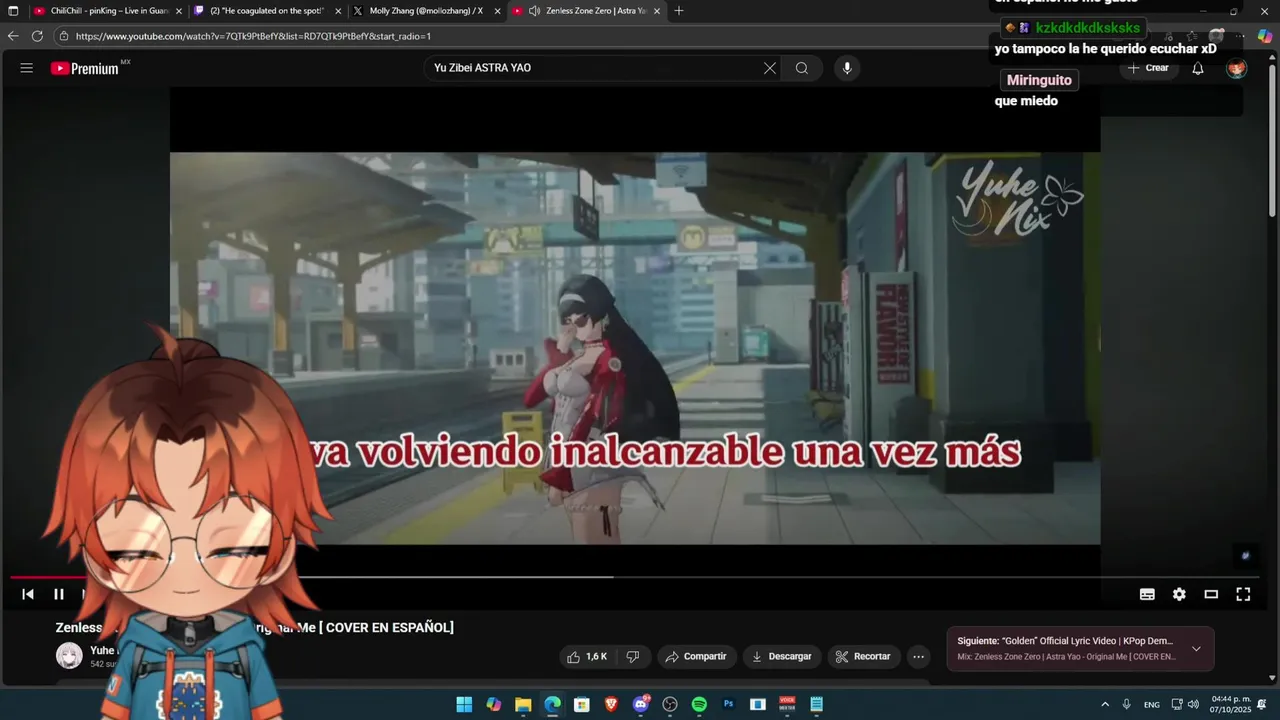1280x720 pixels.
Task: Reload the page in the browser
Action: tap(37, 36)
